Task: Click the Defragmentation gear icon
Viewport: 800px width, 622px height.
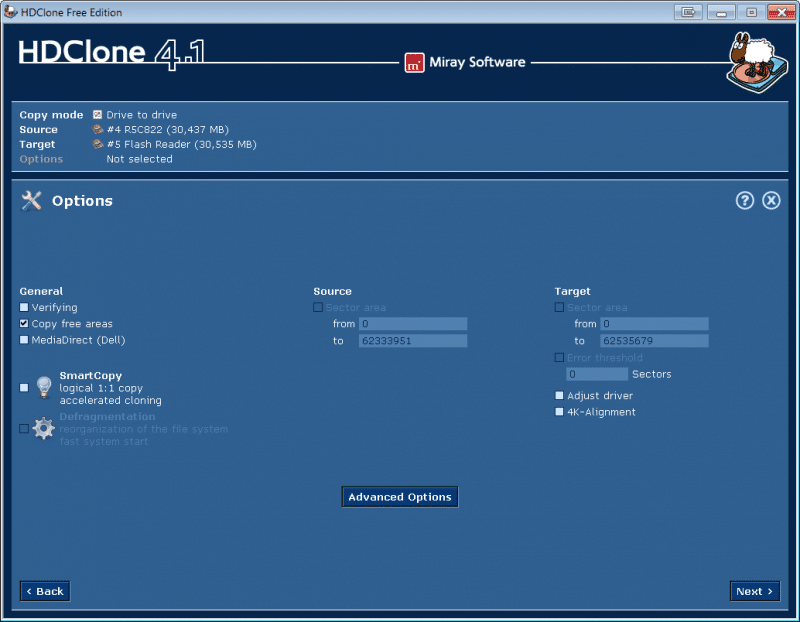Action: click(43, 428)
